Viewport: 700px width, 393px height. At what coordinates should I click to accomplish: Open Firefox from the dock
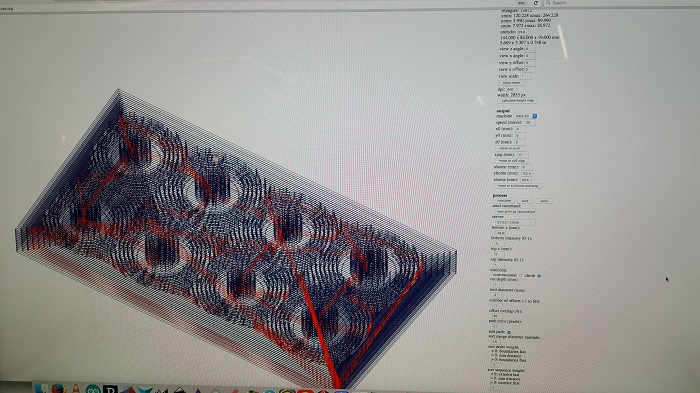[58, 389]
